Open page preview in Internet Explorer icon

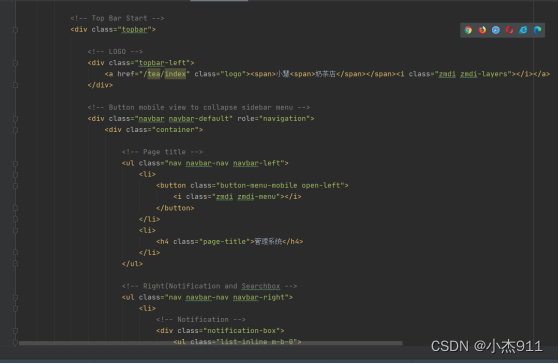point(523,30)
